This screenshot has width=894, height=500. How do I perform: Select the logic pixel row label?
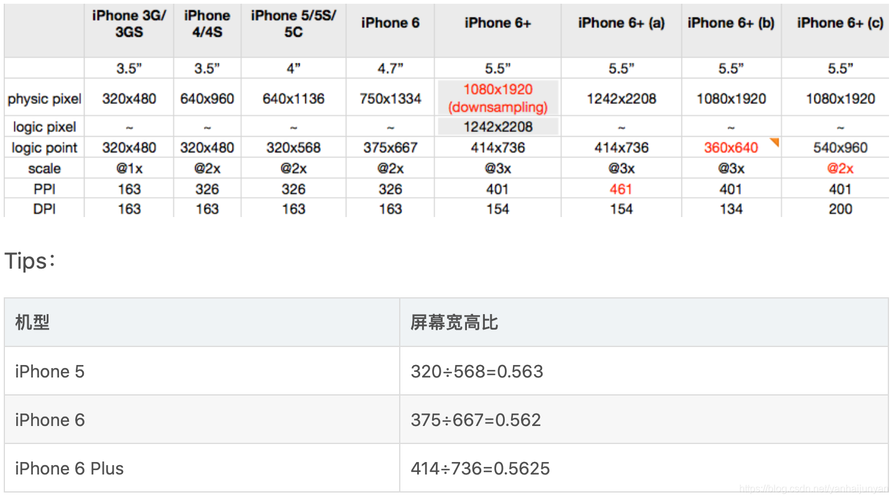click(44, 127)
